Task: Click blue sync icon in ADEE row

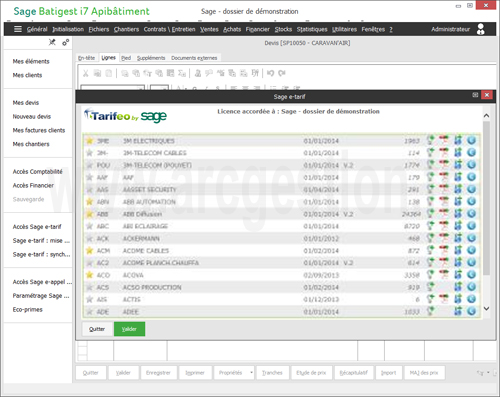Action: [458, 311]
